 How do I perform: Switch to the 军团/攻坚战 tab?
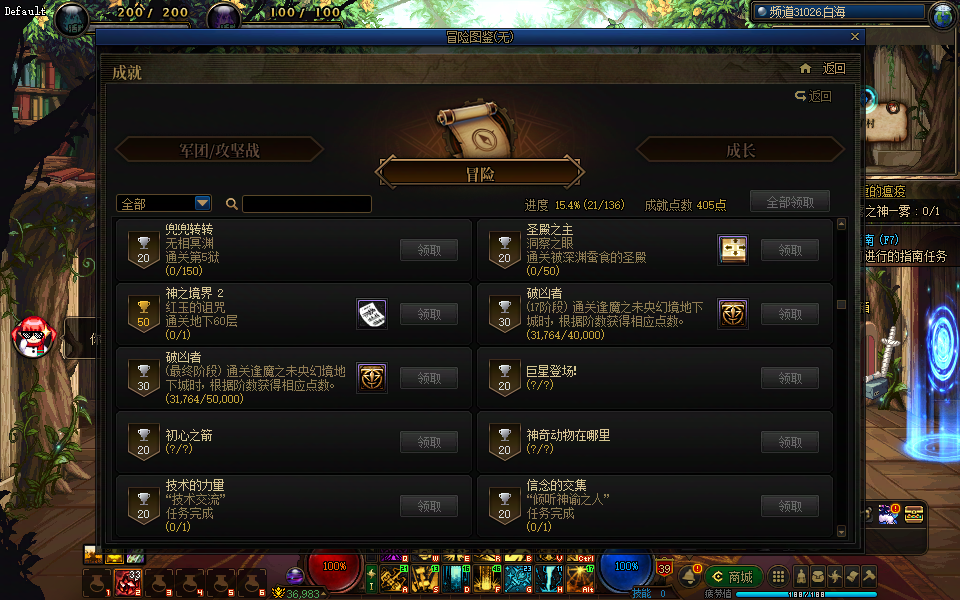(x=219, y=150)
